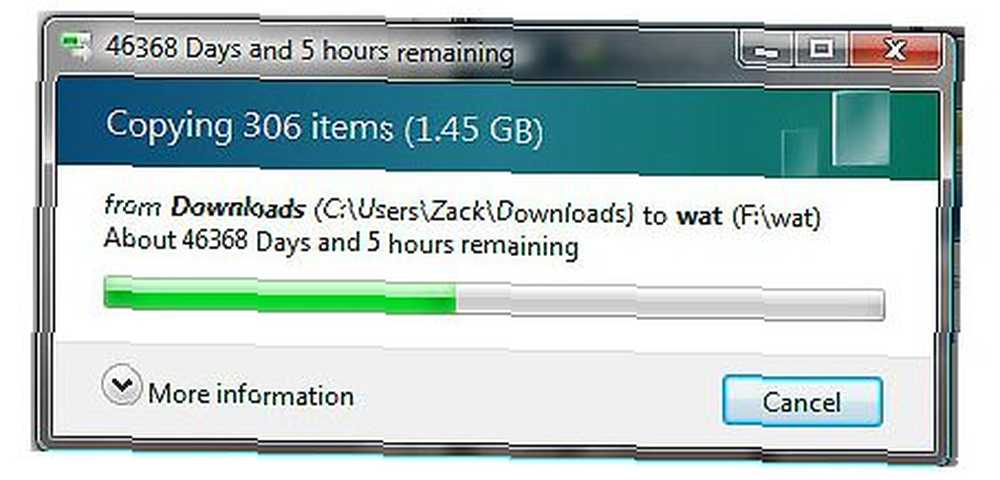Select the bold "wat" destination folder name

(700, 217)
